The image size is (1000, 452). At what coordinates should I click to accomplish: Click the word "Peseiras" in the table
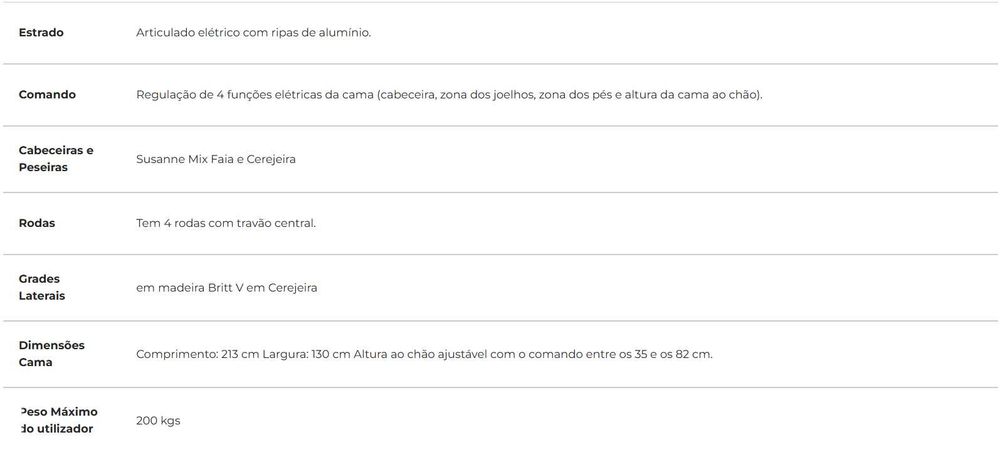click(43, 168)
